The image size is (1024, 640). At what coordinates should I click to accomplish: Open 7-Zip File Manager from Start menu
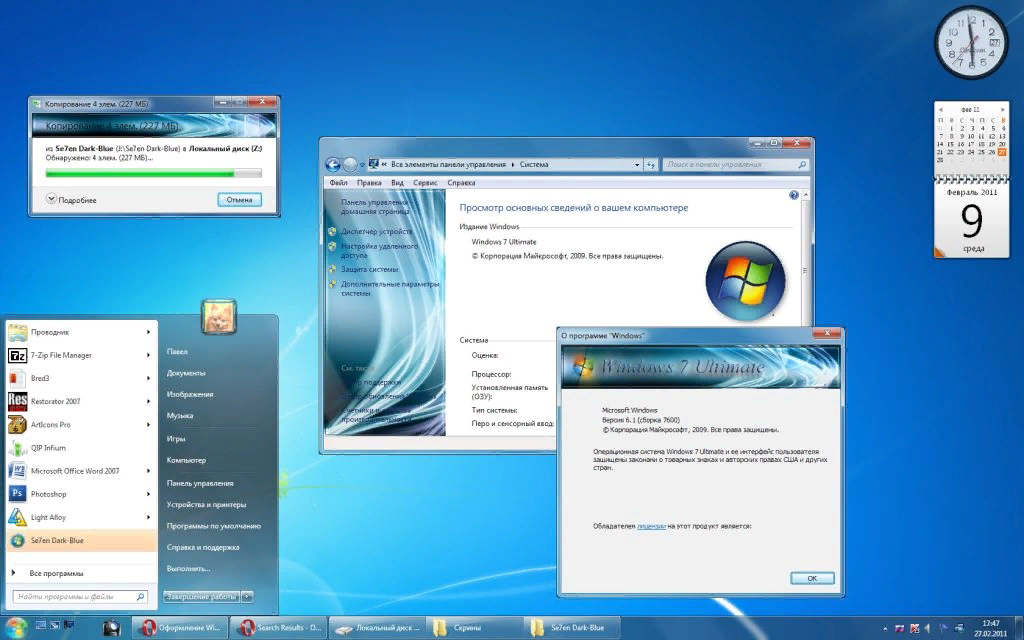(x=63, y=355)
